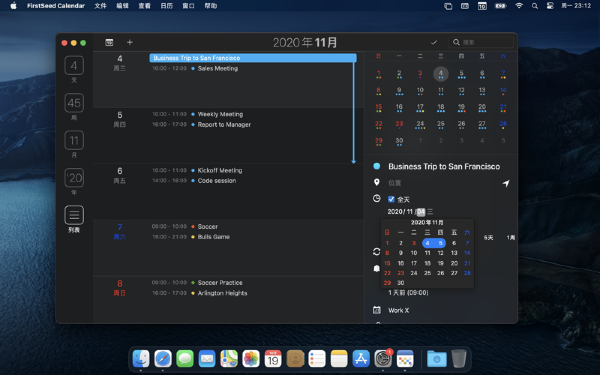Open Notes from the Dock
The height and width of the screenshot is (375, 600).
(339, 359)
